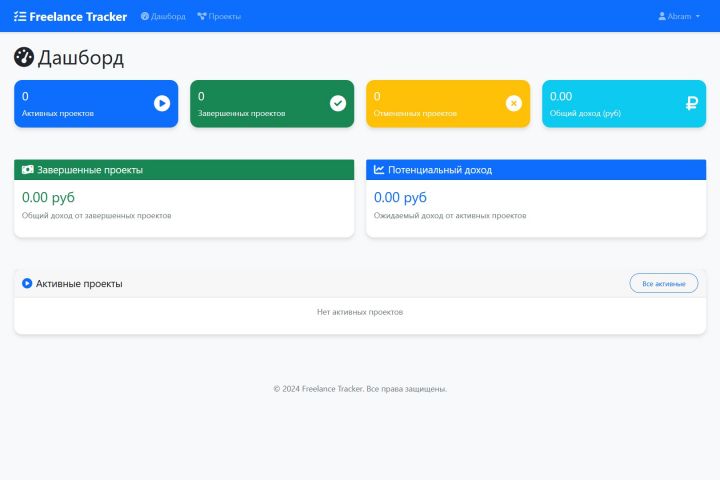Click the Freelance Tracker brand logo
Viewport: 720px width, 480px height.
click(70, 17)
